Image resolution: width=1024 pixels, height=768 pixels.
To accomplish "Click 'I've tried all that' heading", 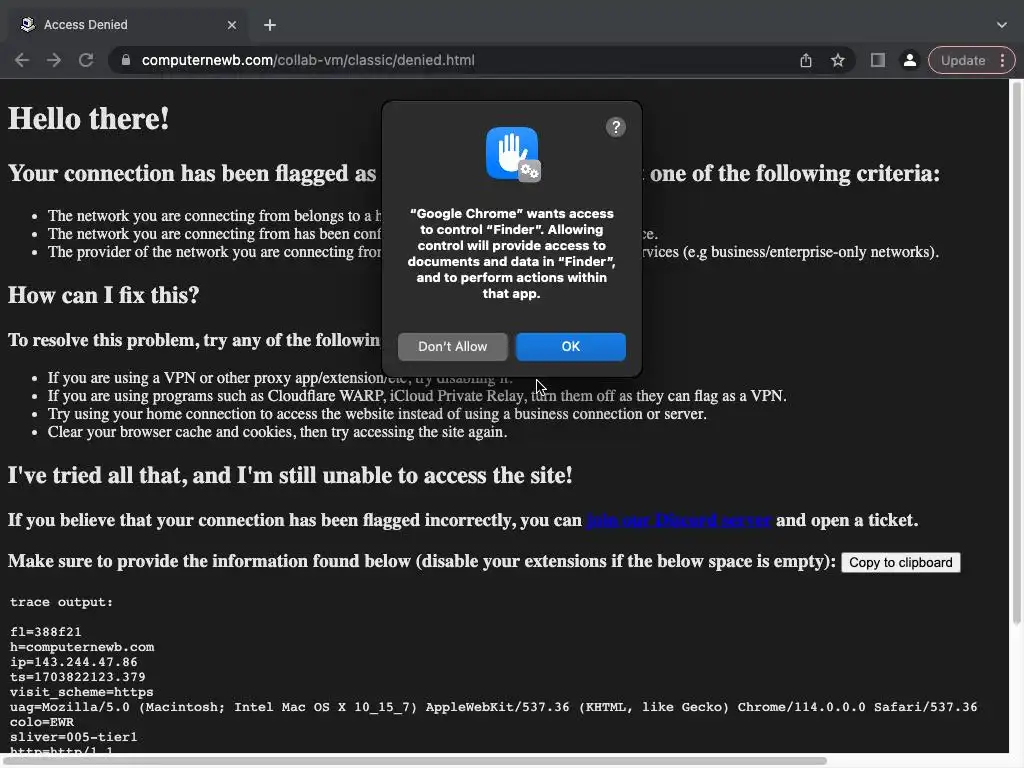I will 290,475.
